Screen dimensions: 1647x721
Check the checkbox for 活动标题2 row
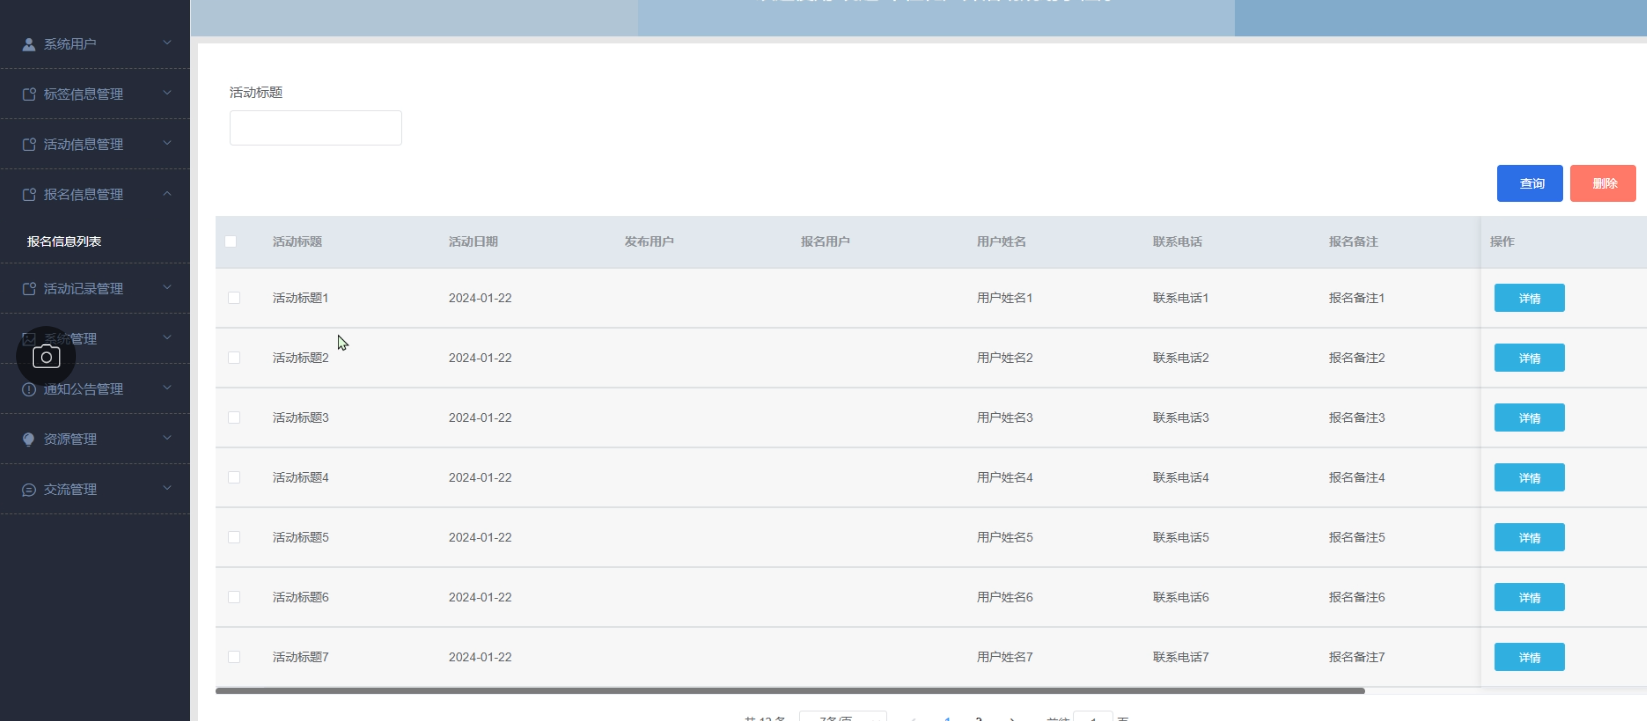click(x=234, y=358)
